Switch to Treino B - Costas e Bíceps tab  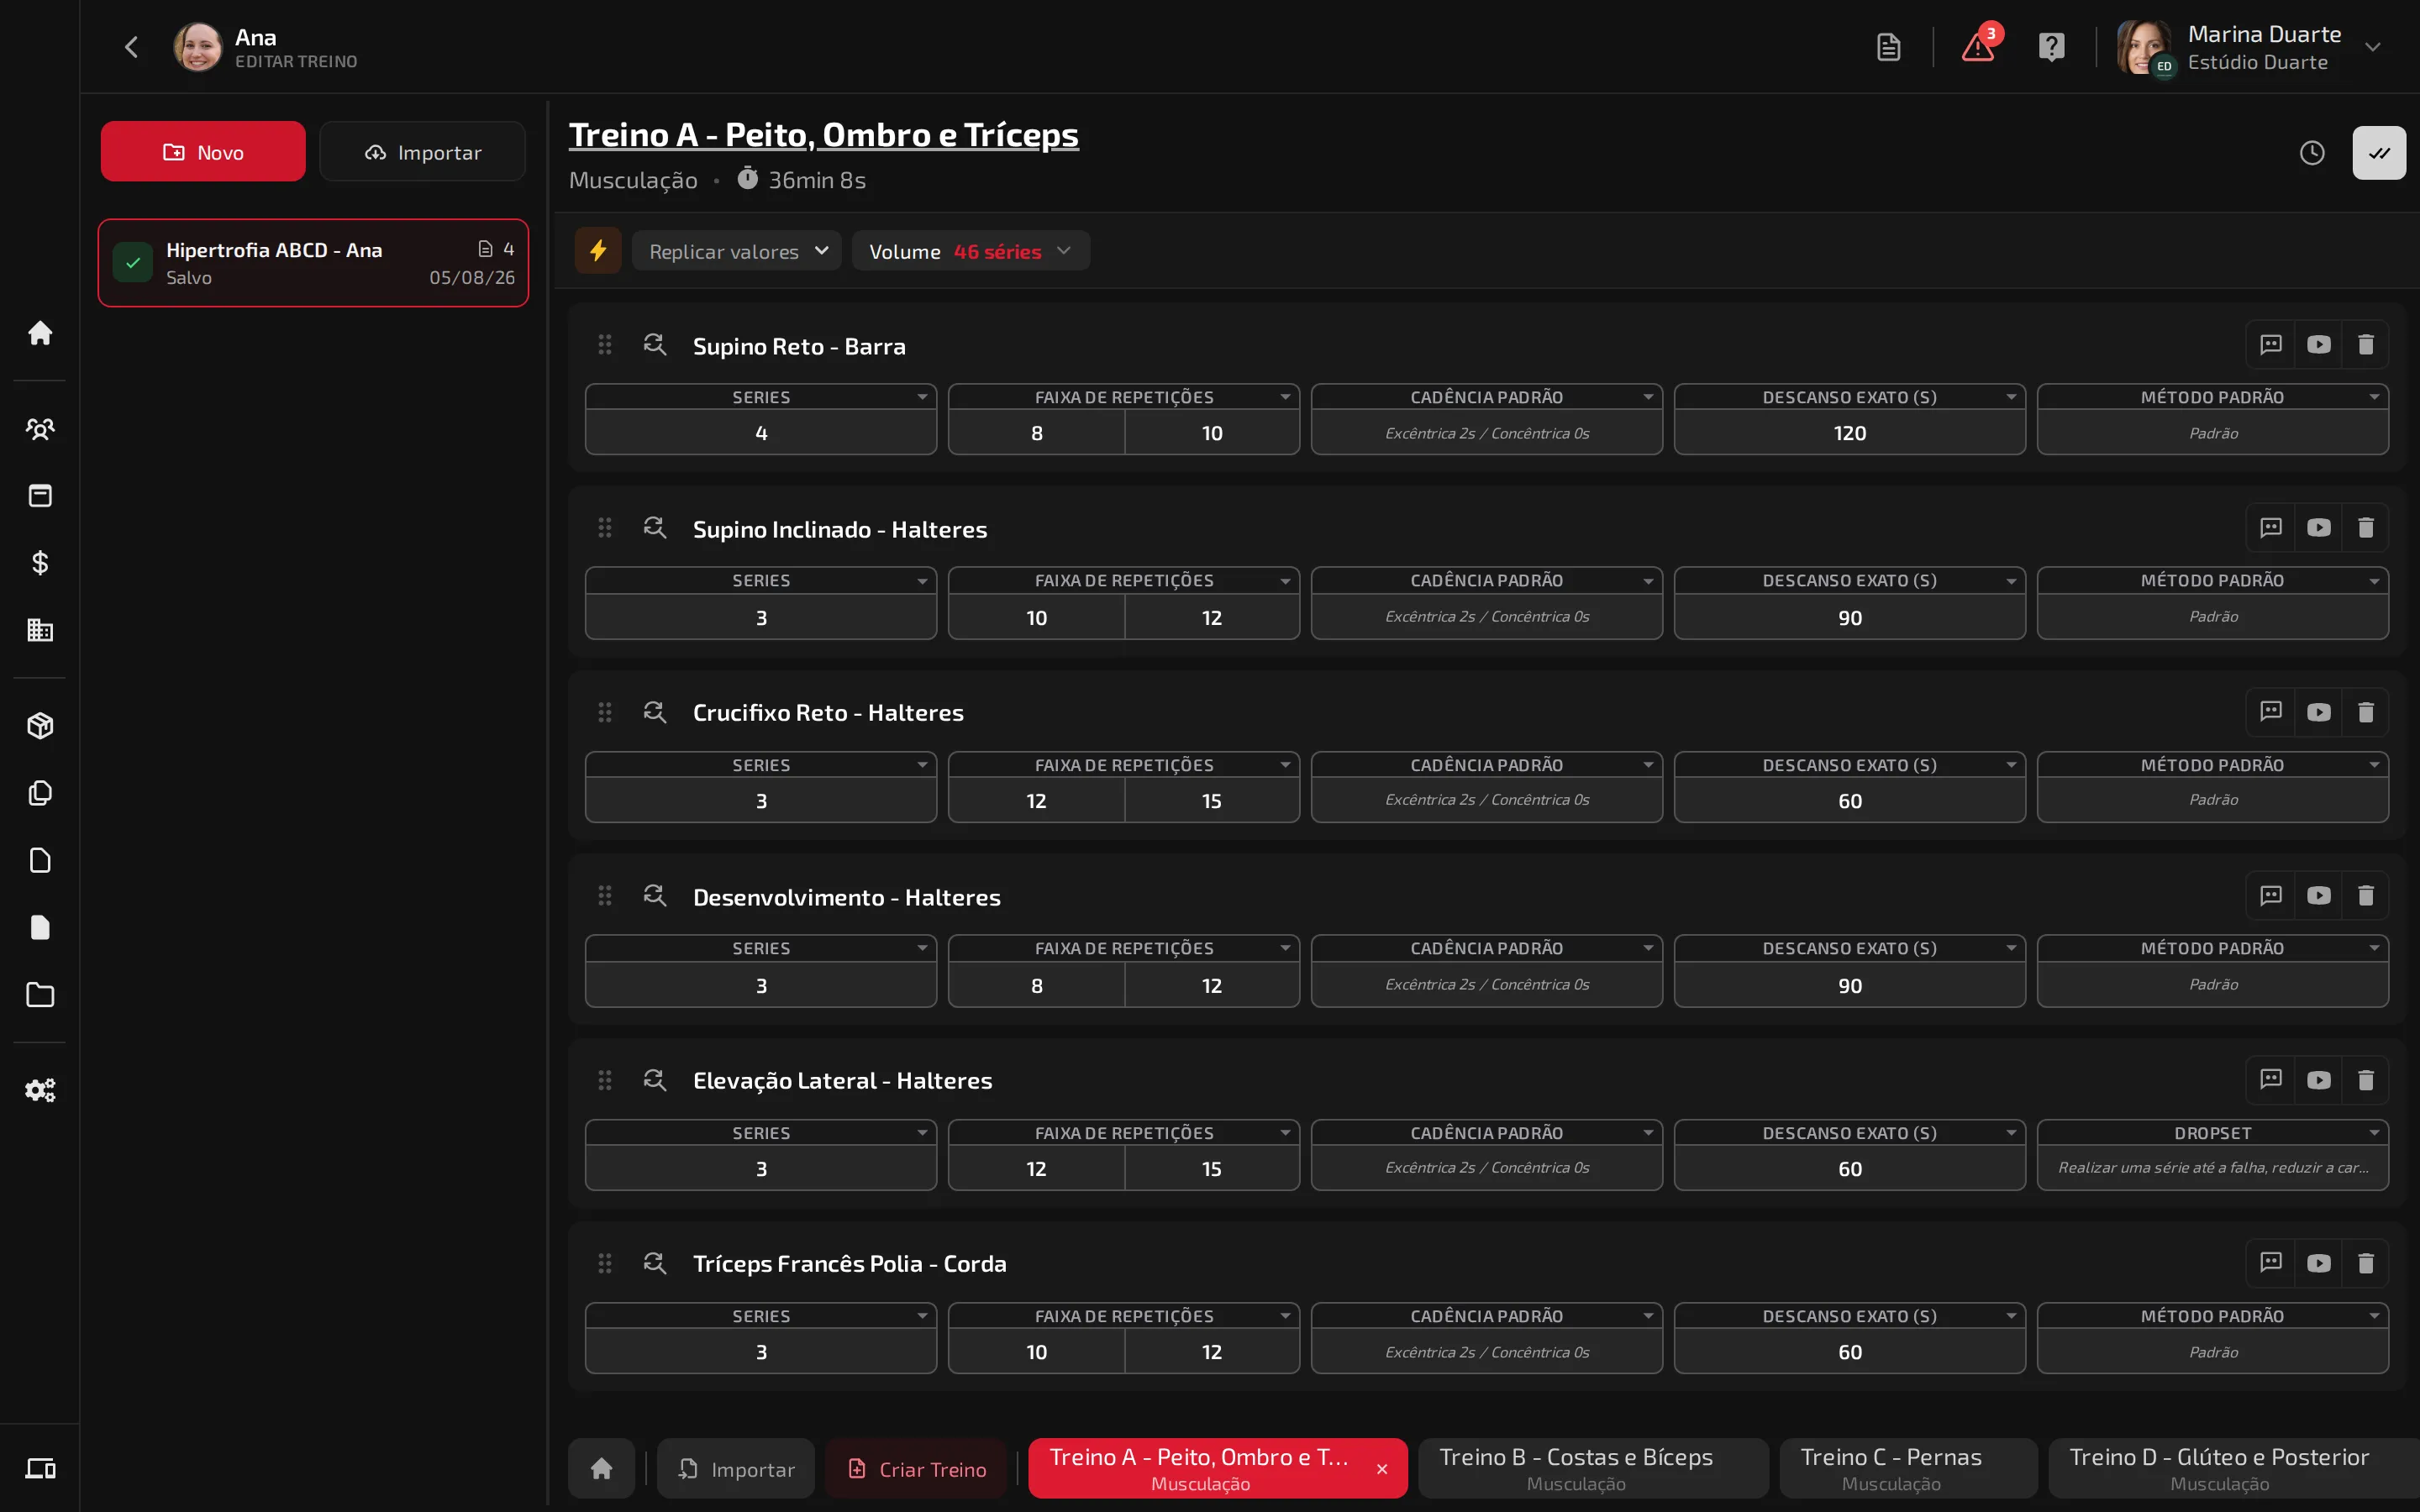1592,1468
